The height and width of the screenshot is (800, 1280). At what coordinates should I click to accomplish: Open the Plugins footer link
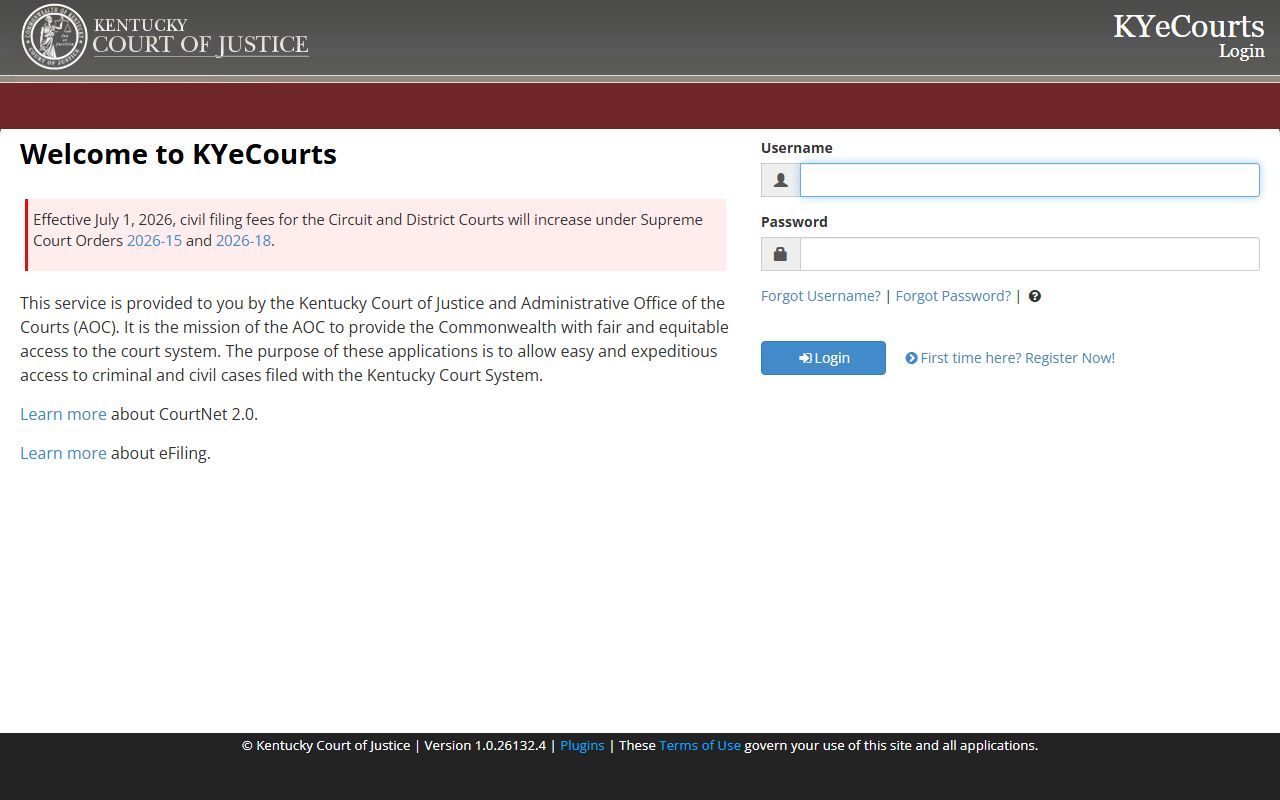pyautogui.click(x=582, y=745)
